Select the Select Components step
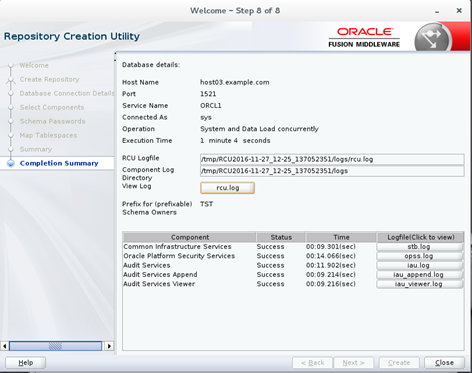Viewport: 472px width, 373px height. (52, 107)
